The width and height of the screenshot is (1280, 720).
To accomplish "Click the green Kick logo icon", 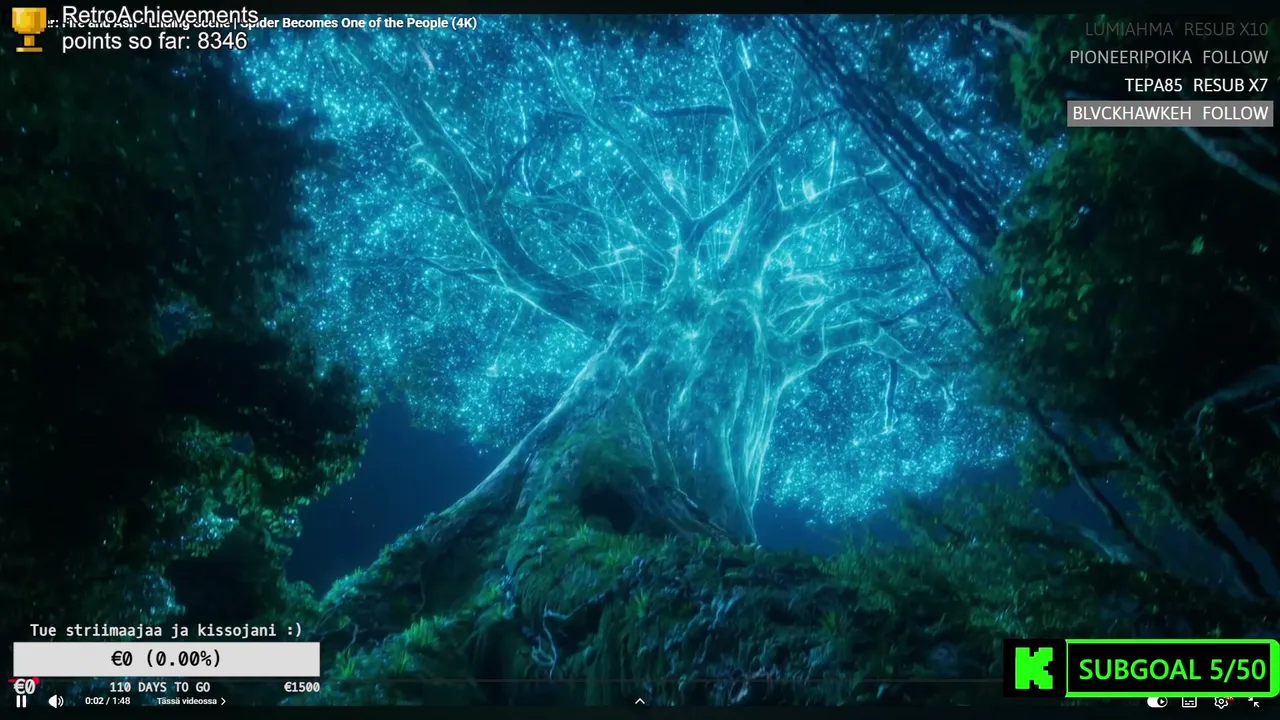I will 1034,668.
